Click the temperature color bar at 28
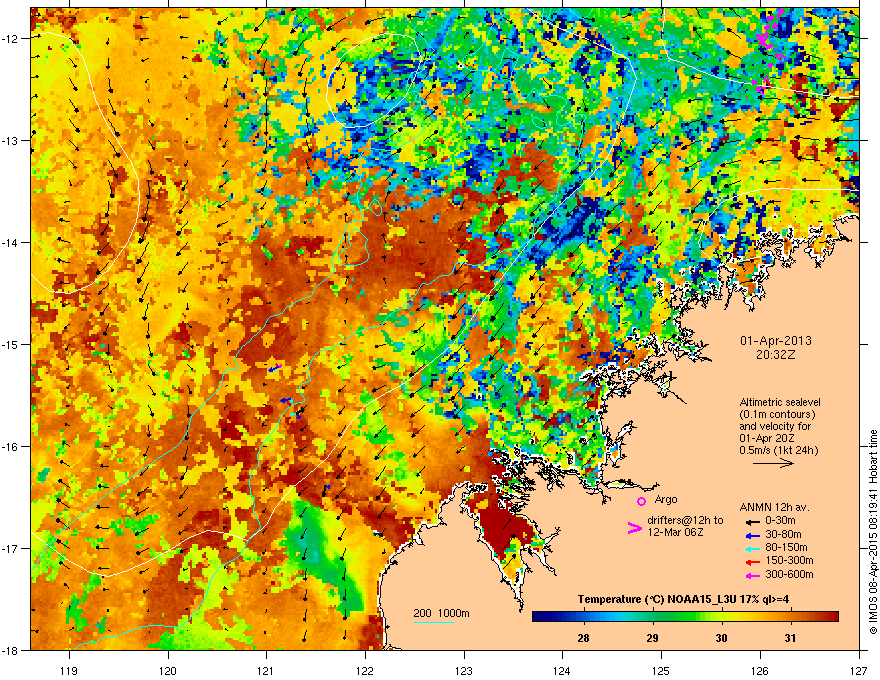The image size is (880, 680). pyautogui.click(x=584, y=617)
